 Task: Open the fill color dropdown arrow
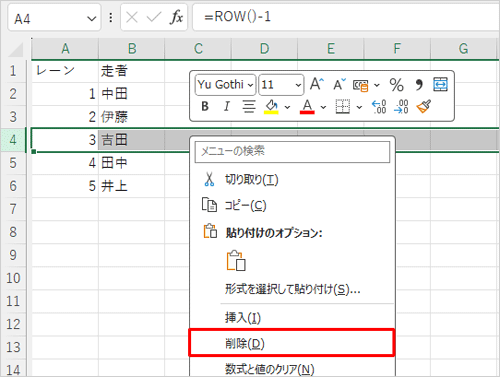287,107
